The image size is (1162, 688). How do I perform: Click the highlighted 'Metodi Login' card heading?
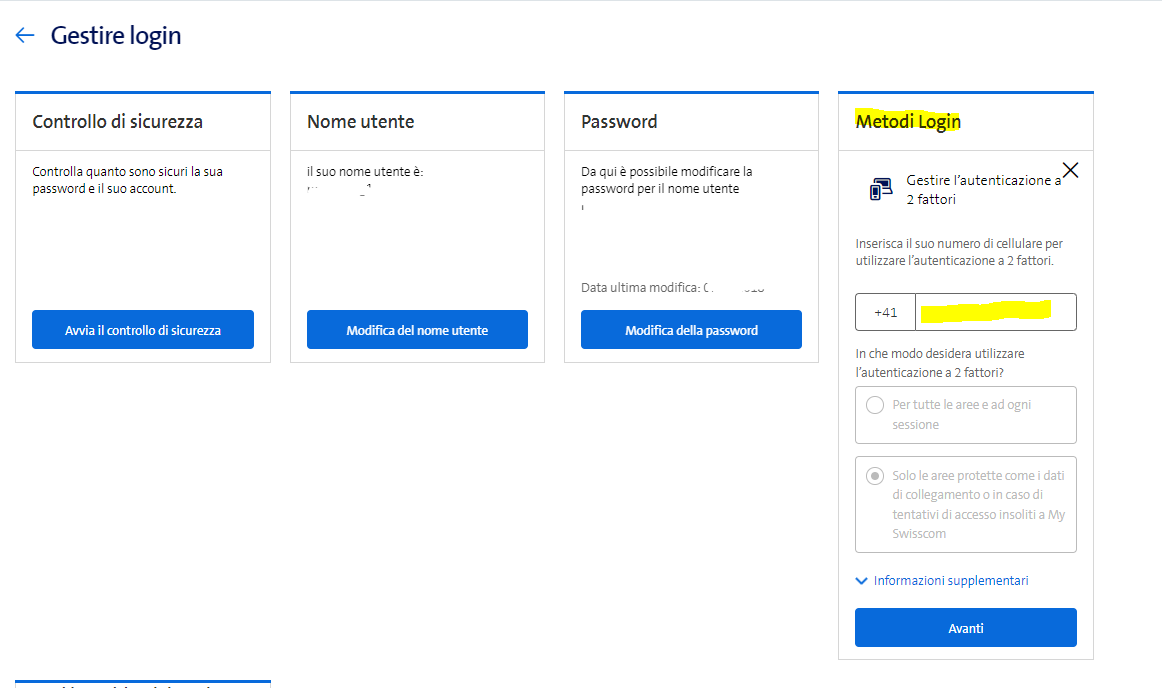pos(908,122)
